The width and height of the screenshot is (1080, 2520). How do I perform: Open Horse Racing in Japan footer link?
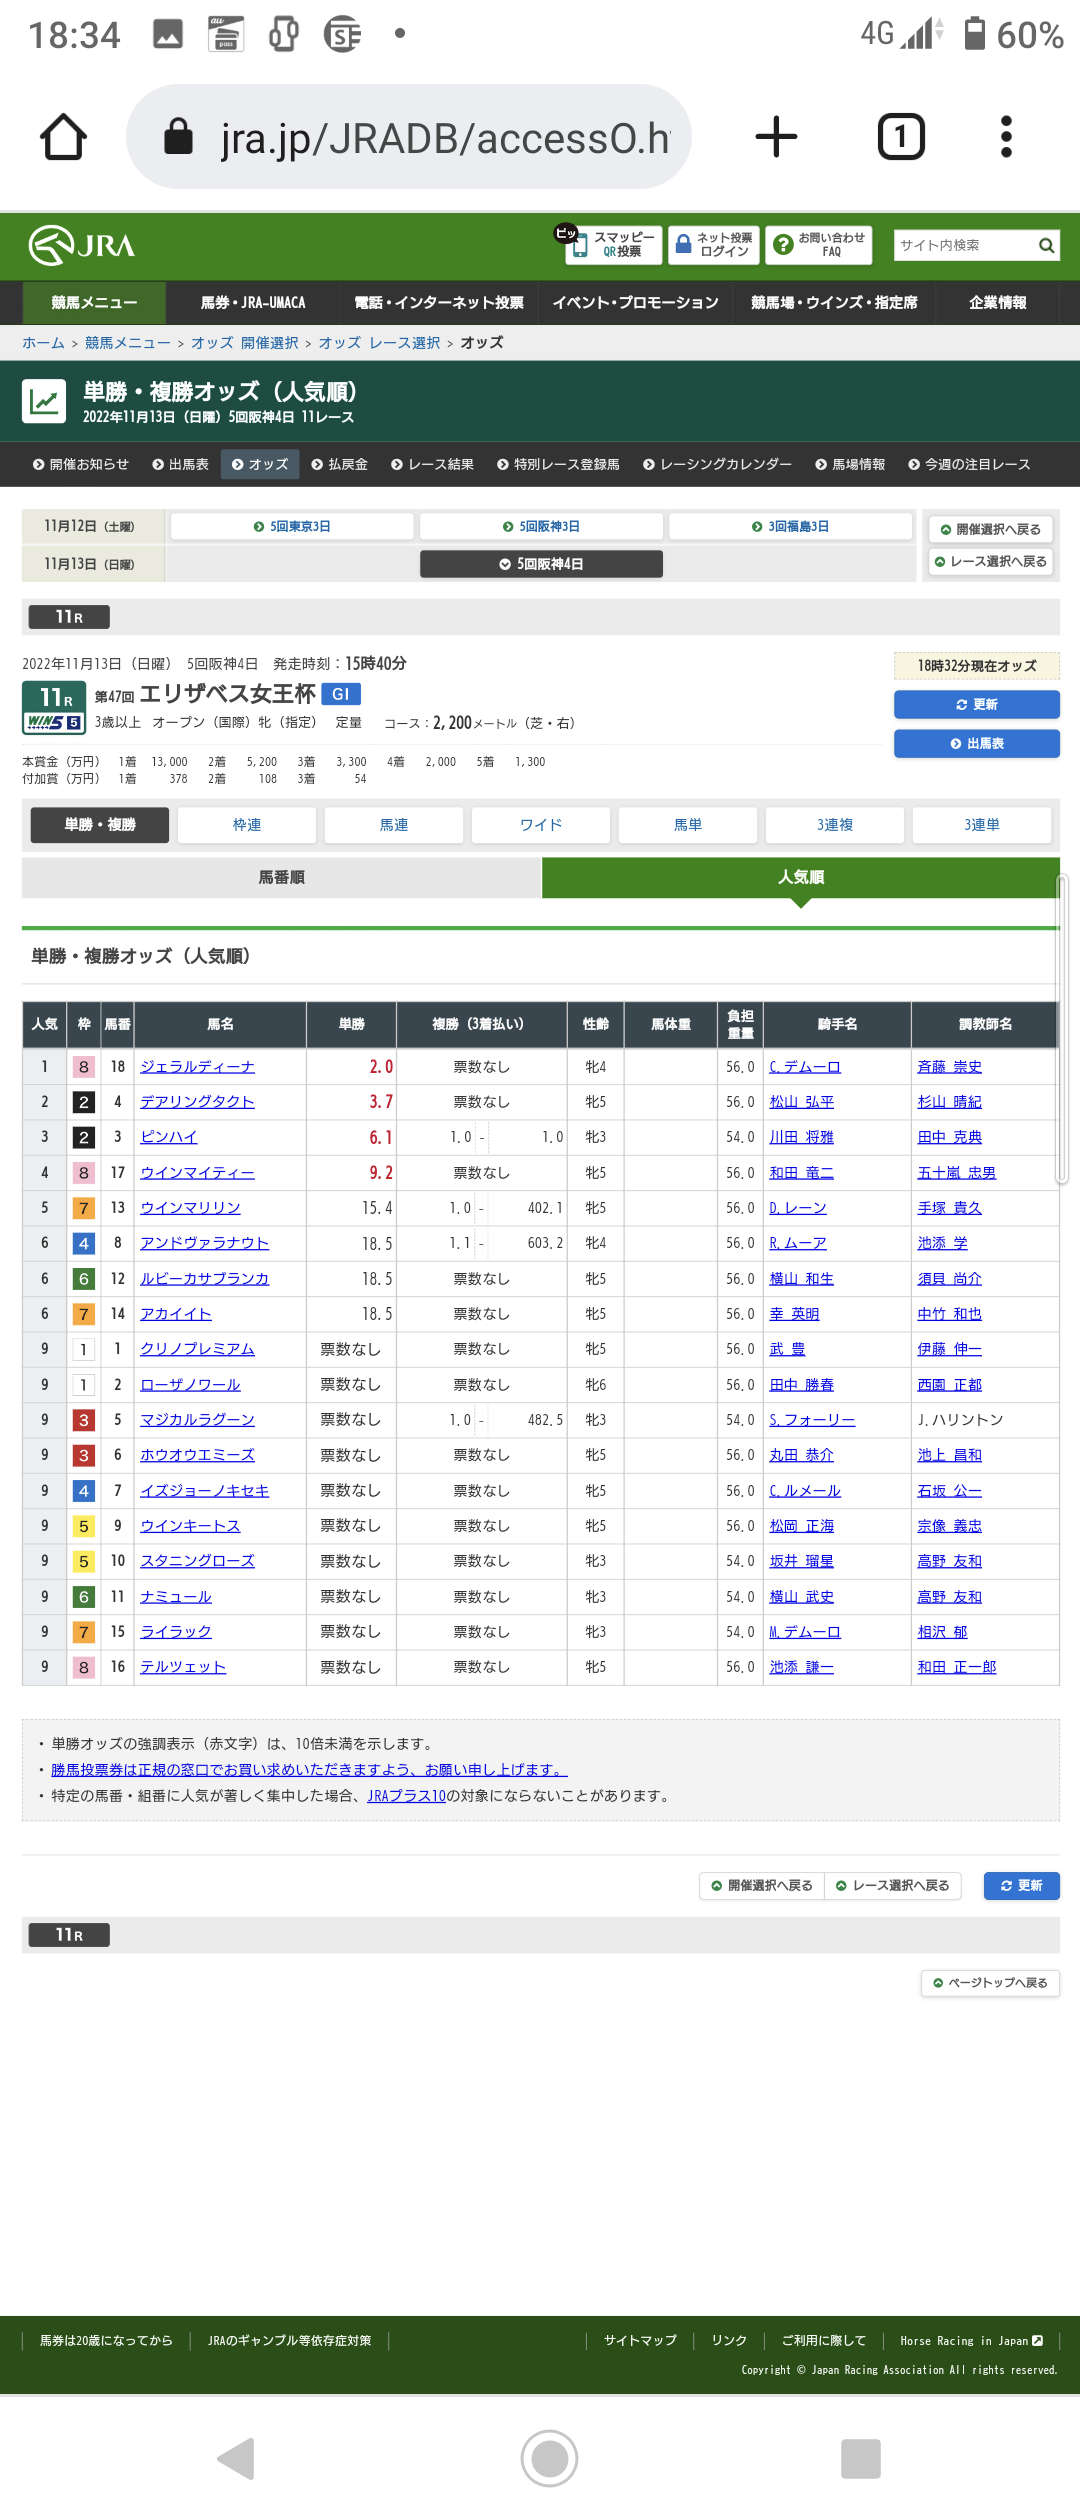(971, 2341)
